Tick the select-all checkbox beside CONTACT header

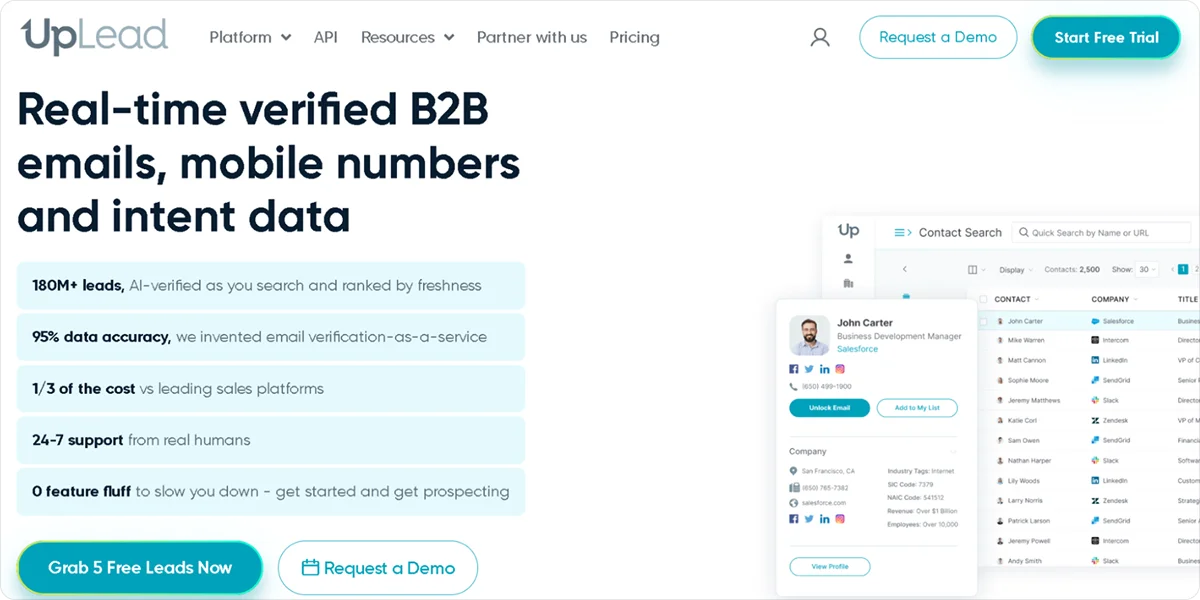(x=983, y=299)
